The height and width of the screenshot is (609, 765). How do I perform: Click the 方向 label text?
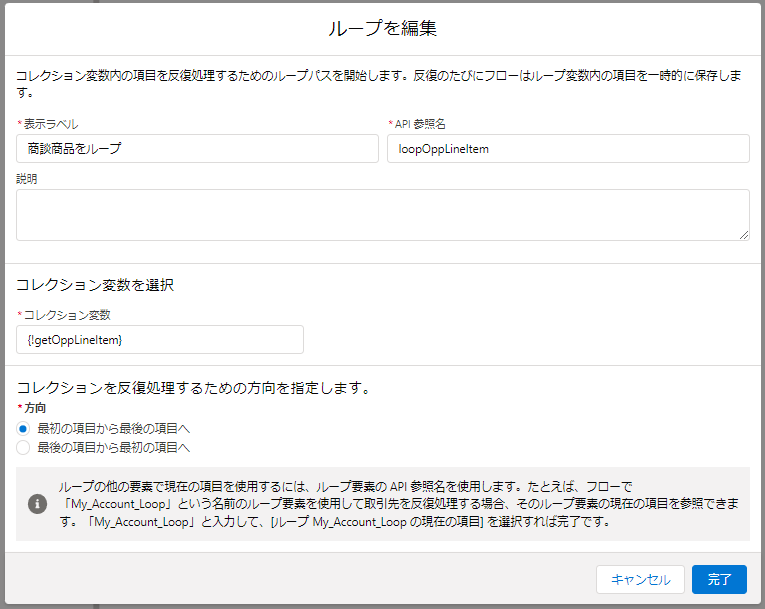click(x=35, y=408)
